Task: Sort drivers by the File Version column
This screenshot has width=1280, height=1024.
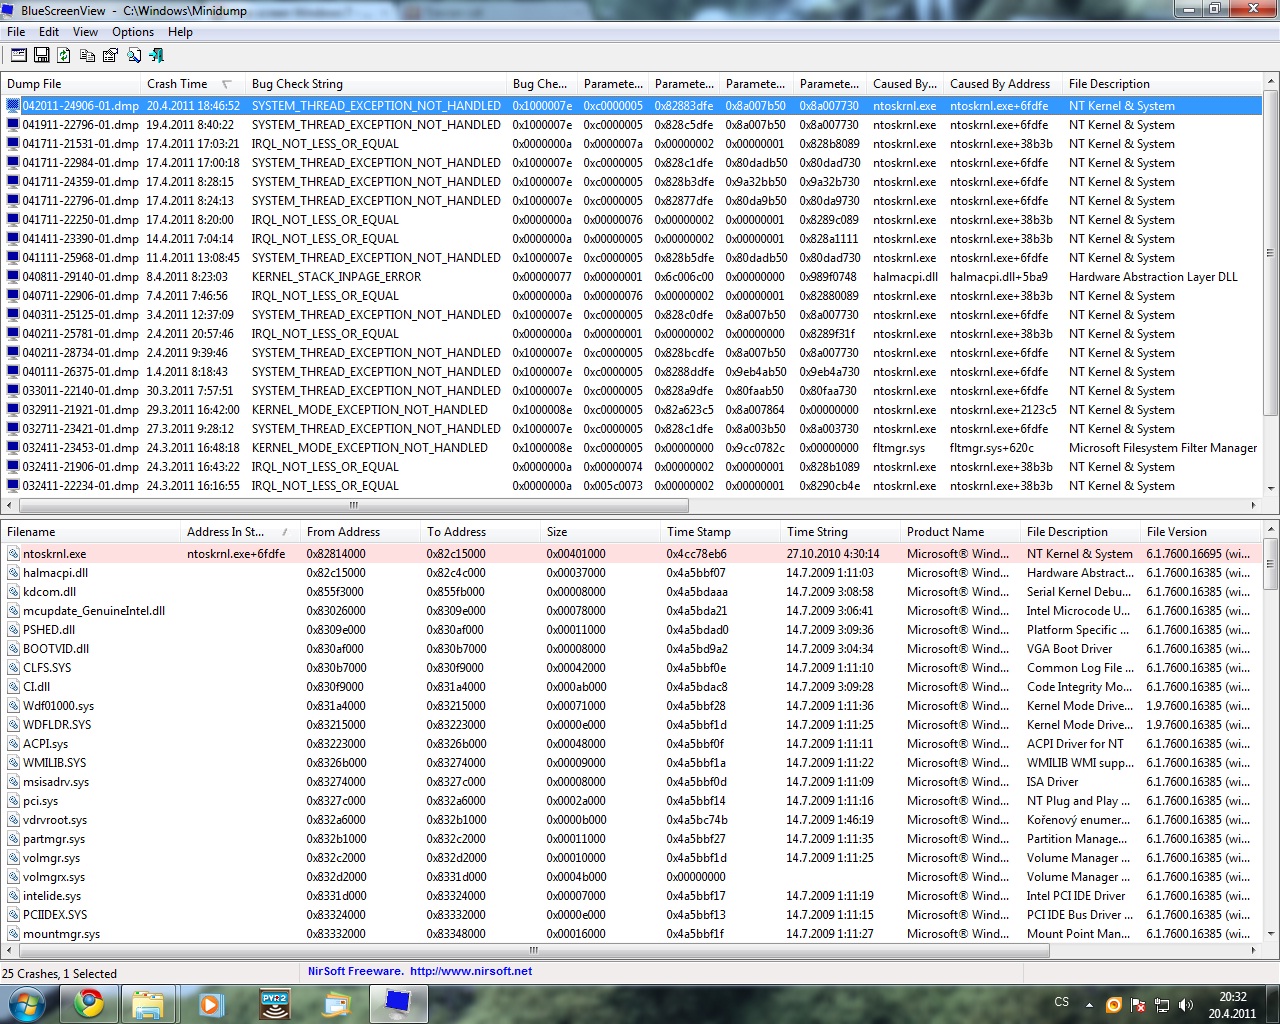Action: click(x=1201, y=532)
